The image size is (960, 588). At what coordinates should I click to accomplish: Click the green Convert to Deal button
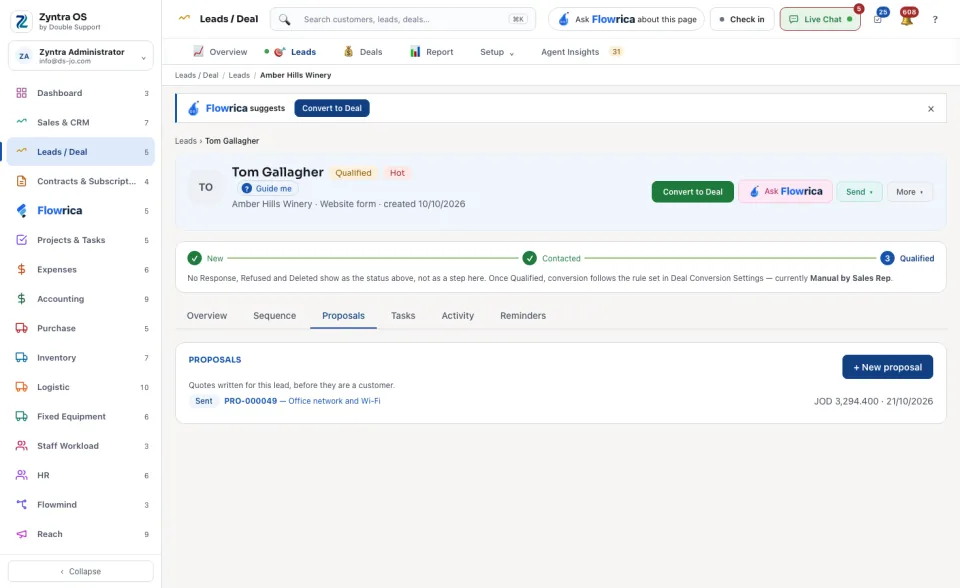[692, 192]
